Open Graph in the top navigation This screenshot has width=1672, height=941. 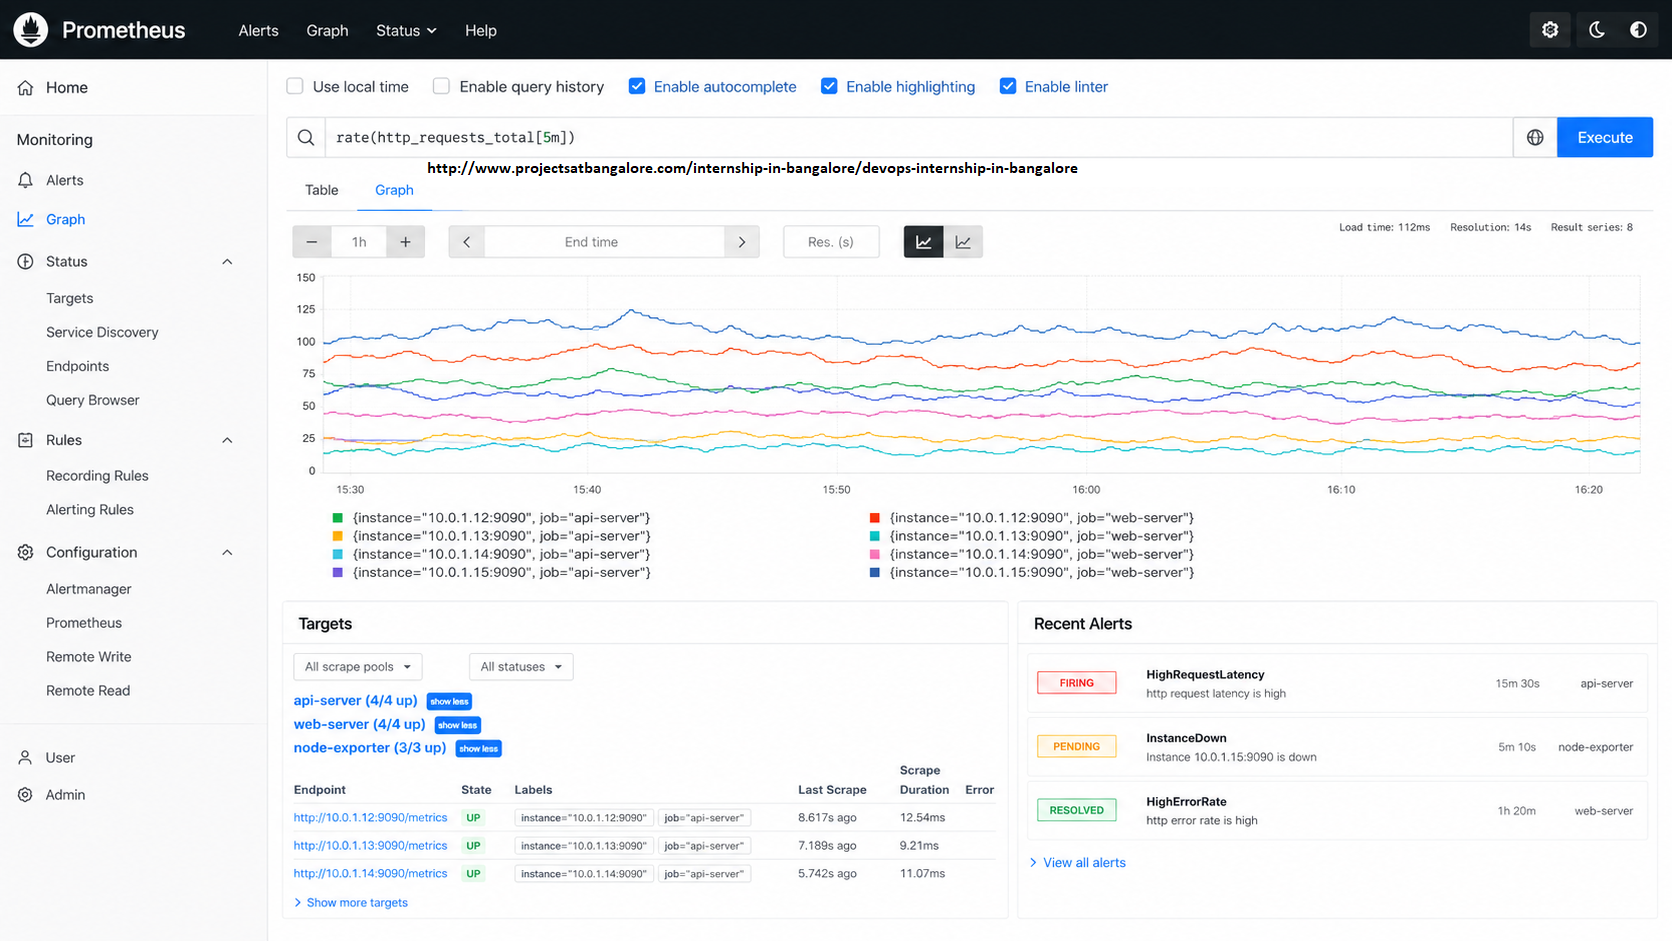pos(327,31)
